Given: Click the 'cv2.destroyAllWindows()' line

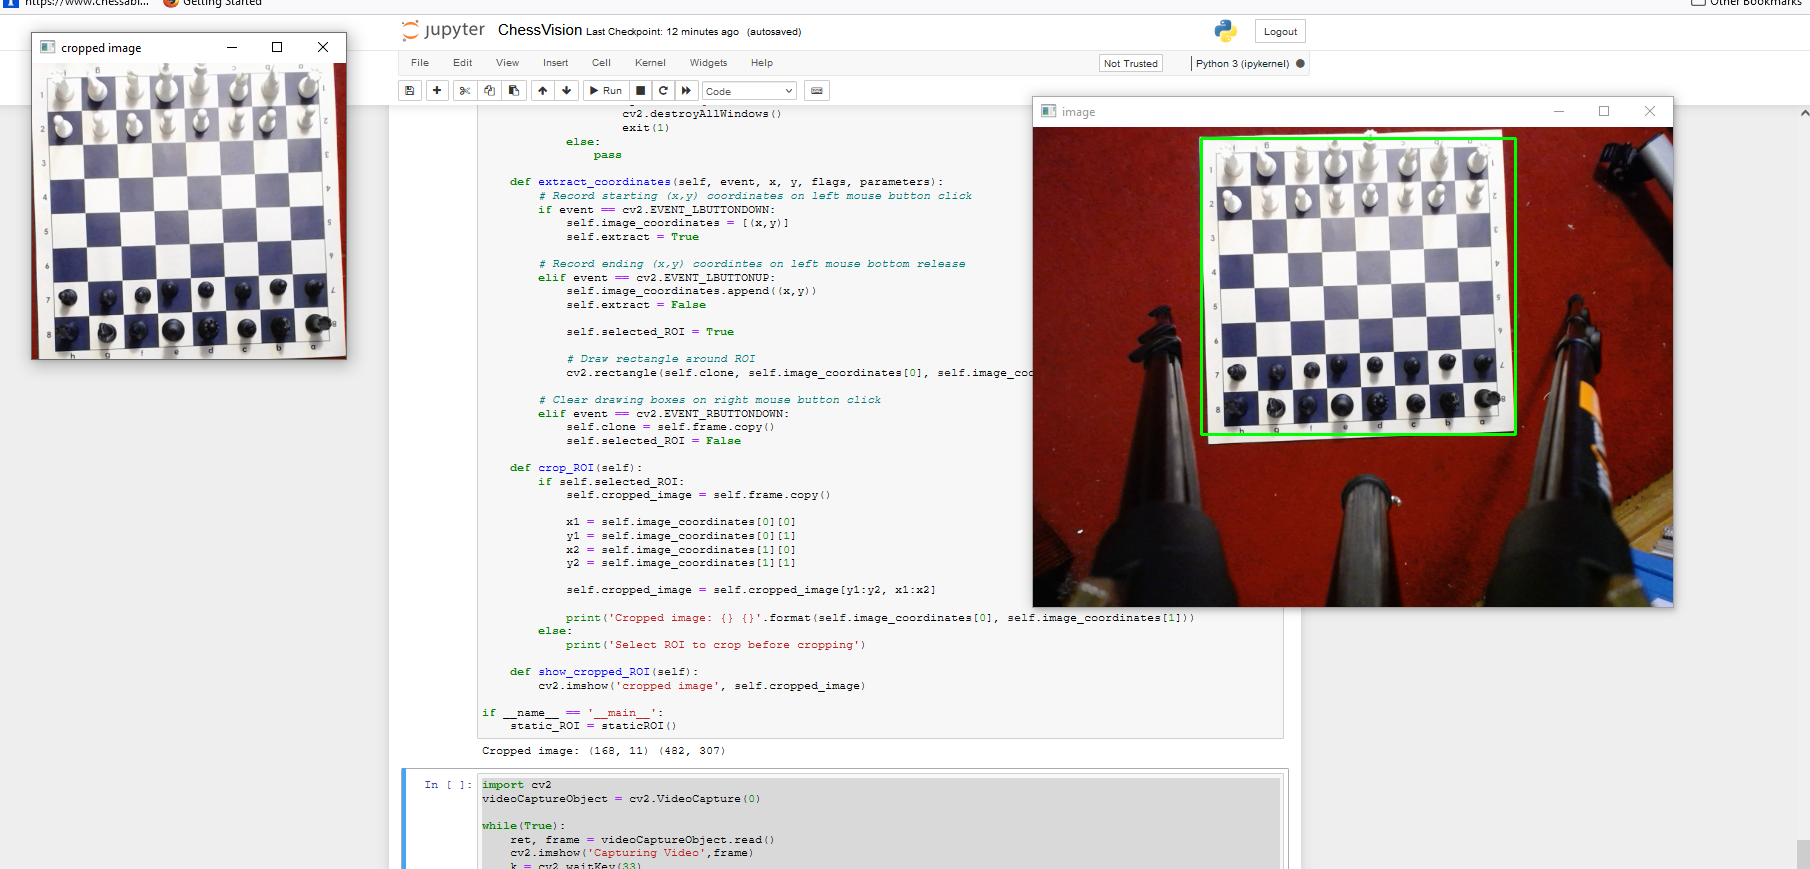Looking at the screenshot, I should (x=702, y=114).
